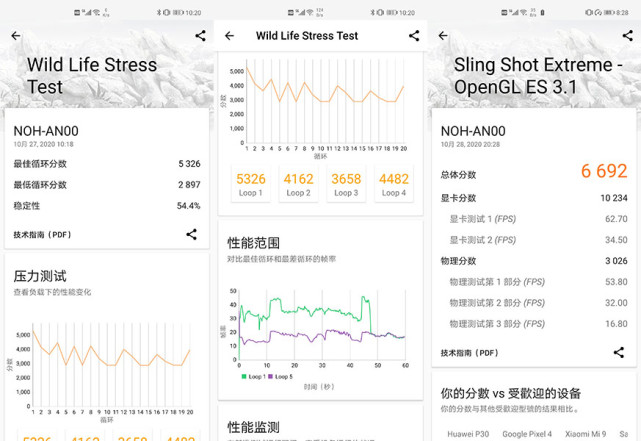Click 物理分数 value 3 026

pos(616,261)
